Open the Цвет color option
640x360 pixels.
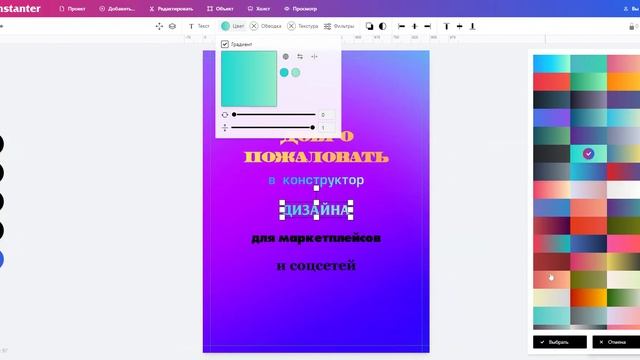pos(233,26)
